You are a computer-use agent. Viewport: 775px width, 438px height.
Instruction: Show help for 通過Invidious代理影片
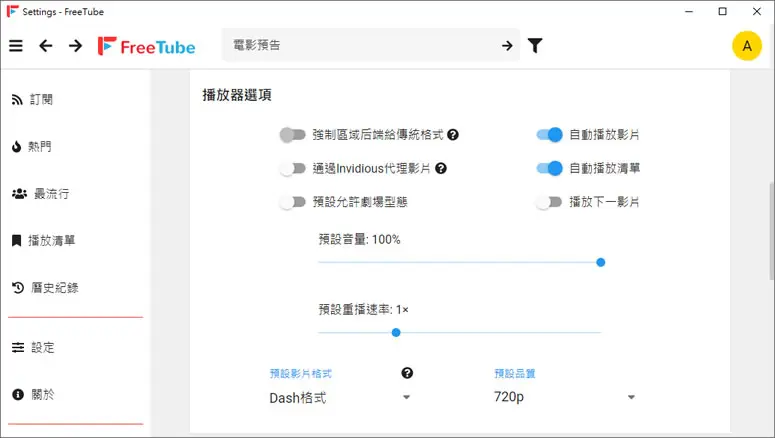pos(441,169)
